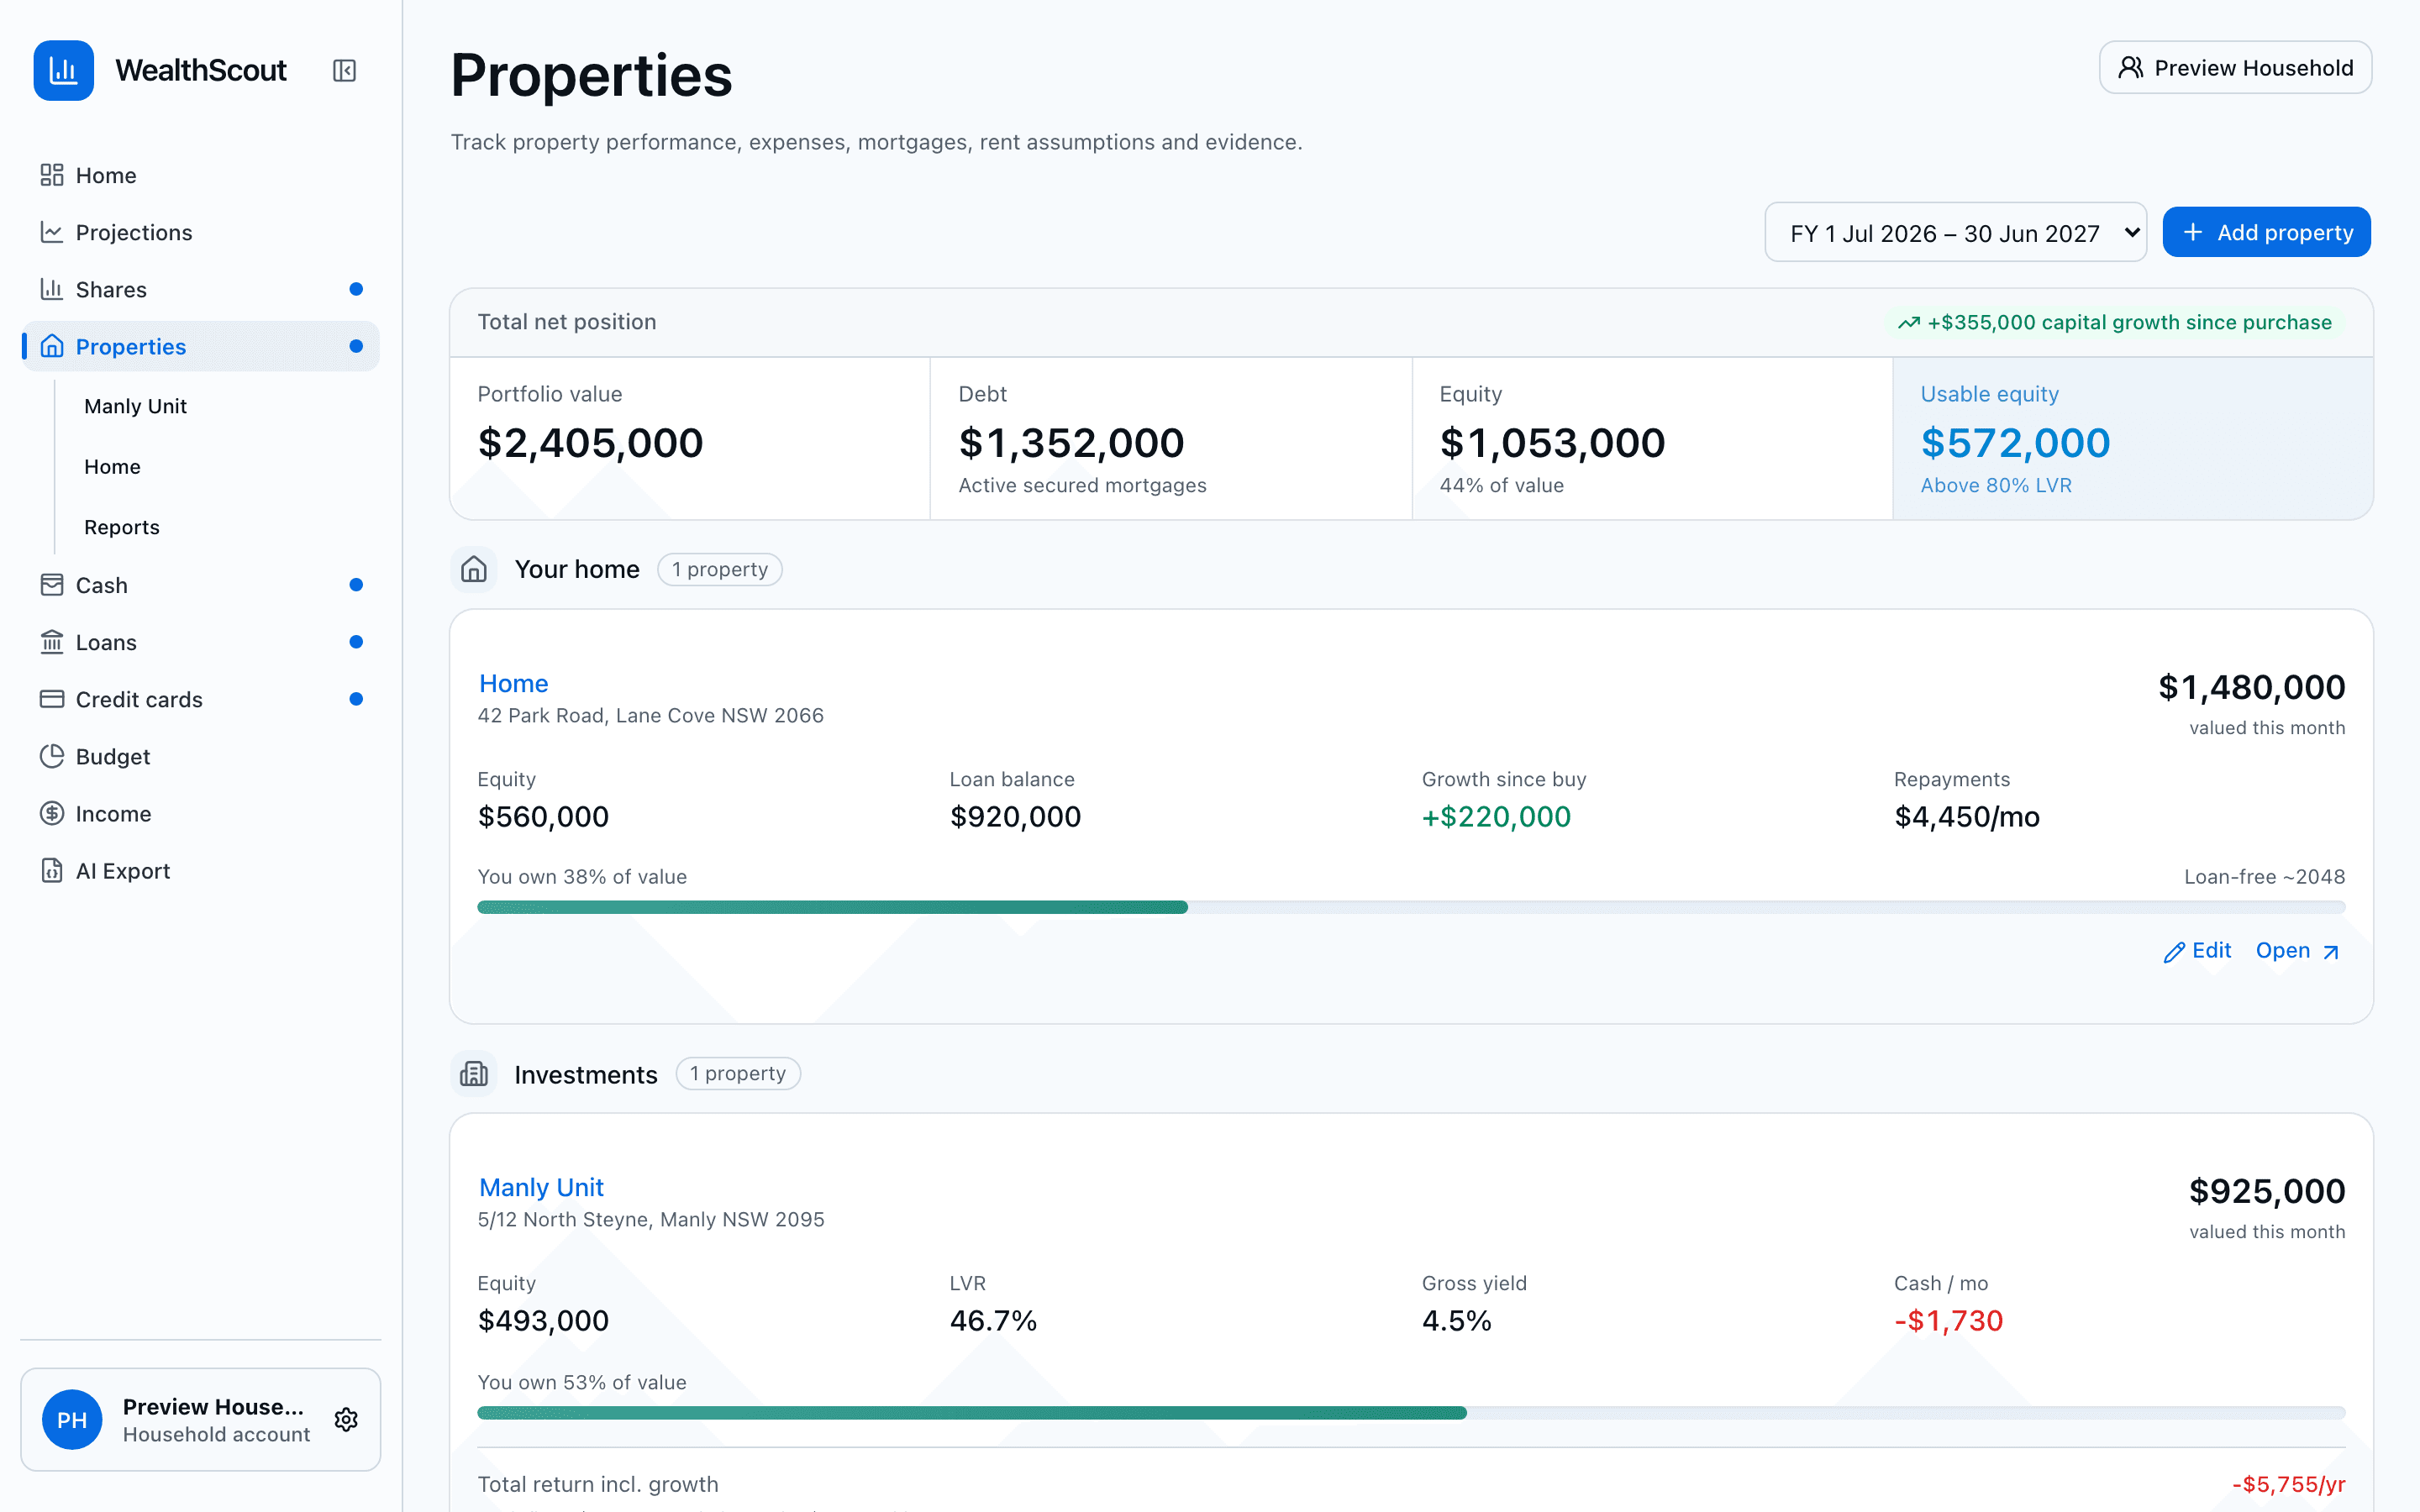Click the Home ownership 38% progress bar

1411,907
